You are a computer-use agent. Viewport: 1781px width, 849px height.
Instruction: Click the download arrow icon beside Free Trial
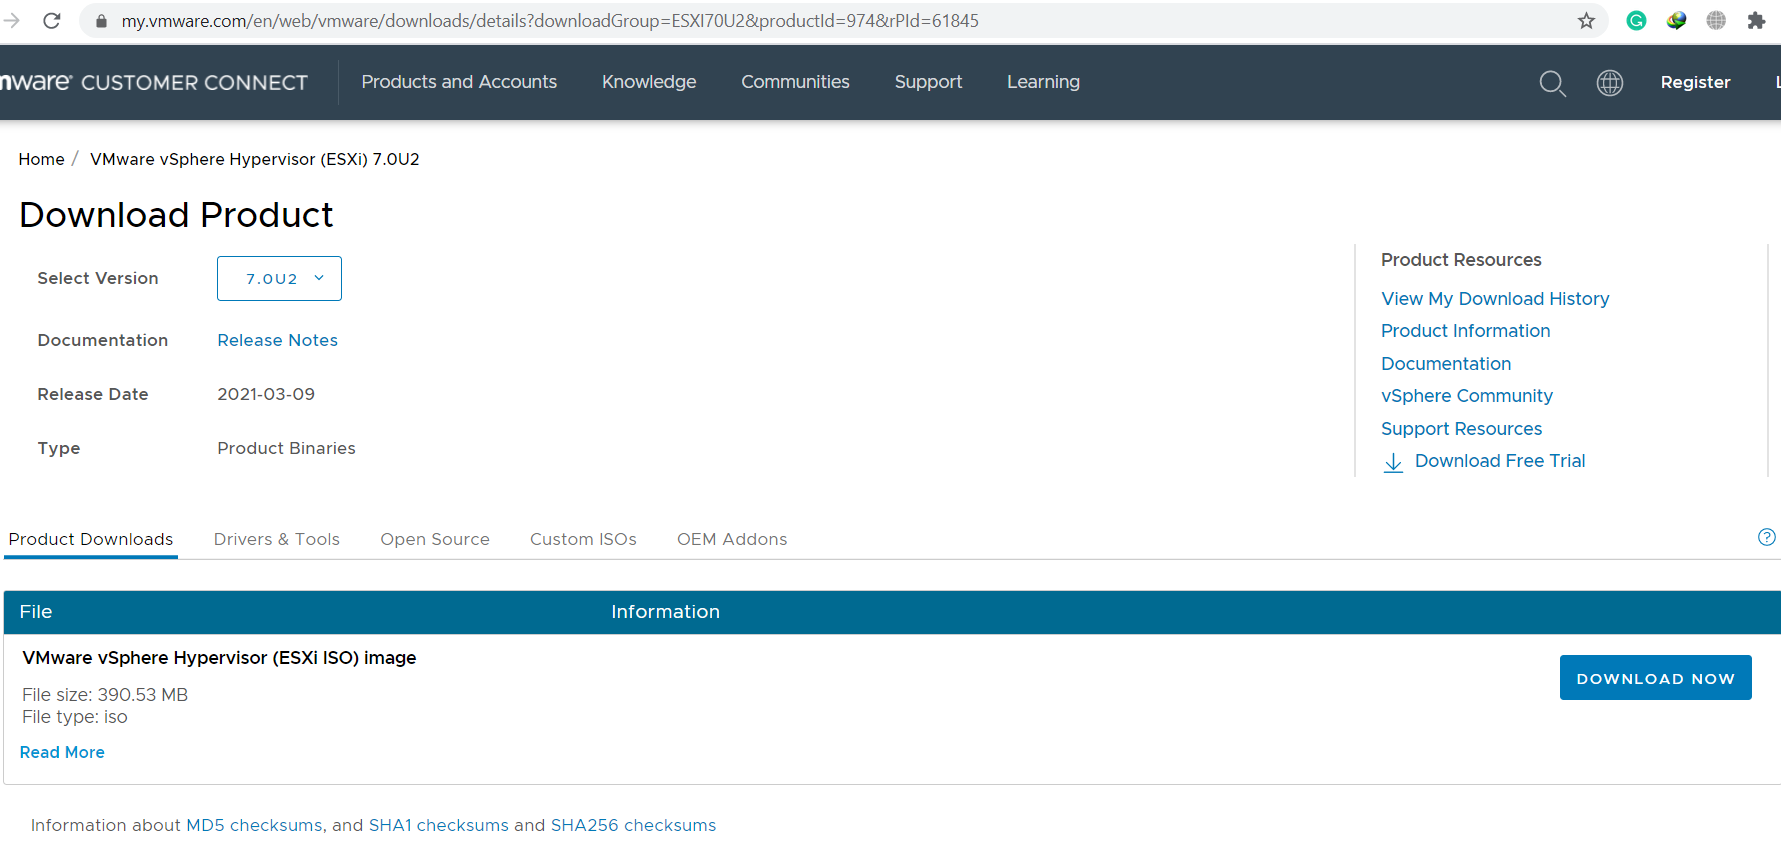click(1392, 462)
